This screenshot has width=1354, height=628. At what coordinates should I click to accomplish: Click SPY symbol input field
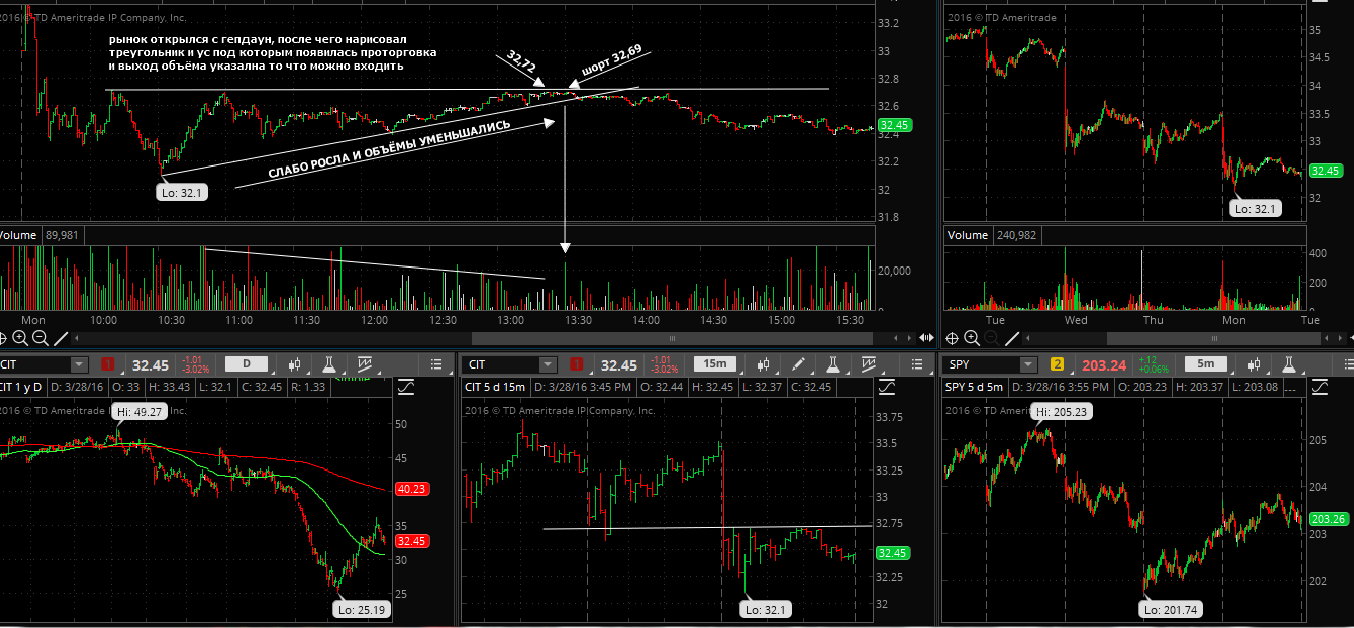[981, 365]
